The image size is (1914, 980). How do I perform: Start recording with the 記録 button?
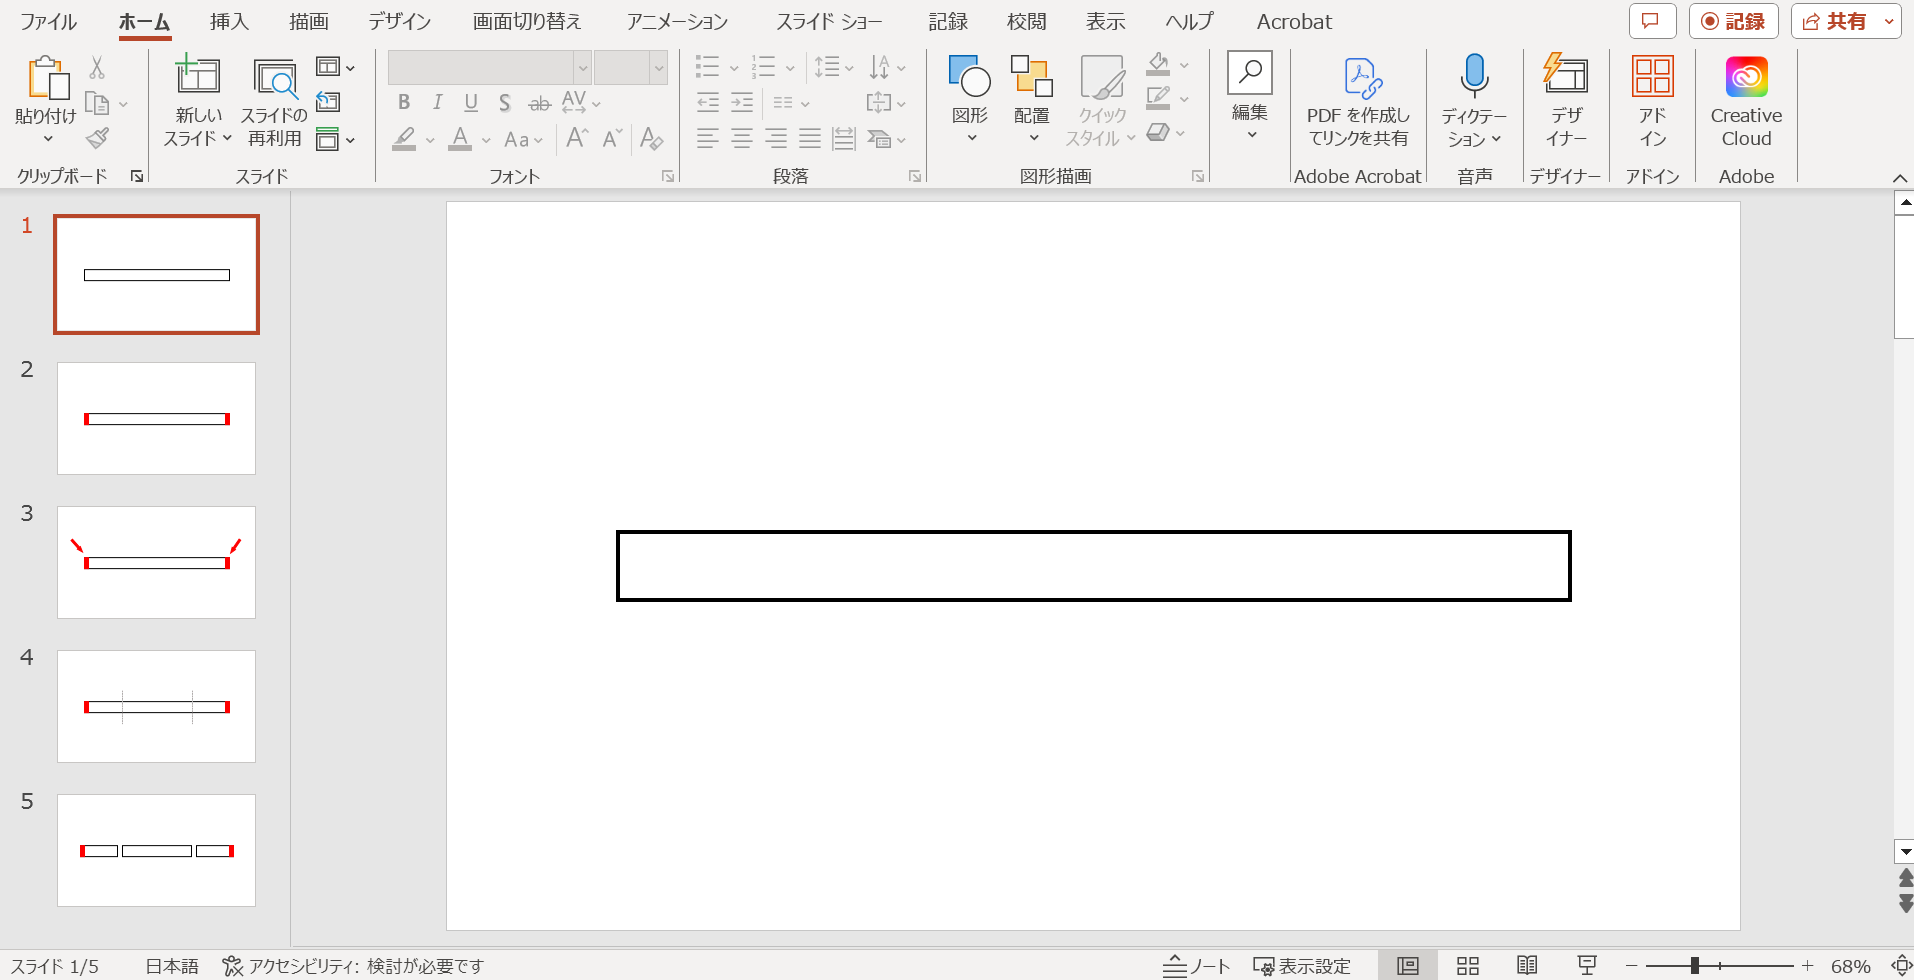tap(1736, 21)
